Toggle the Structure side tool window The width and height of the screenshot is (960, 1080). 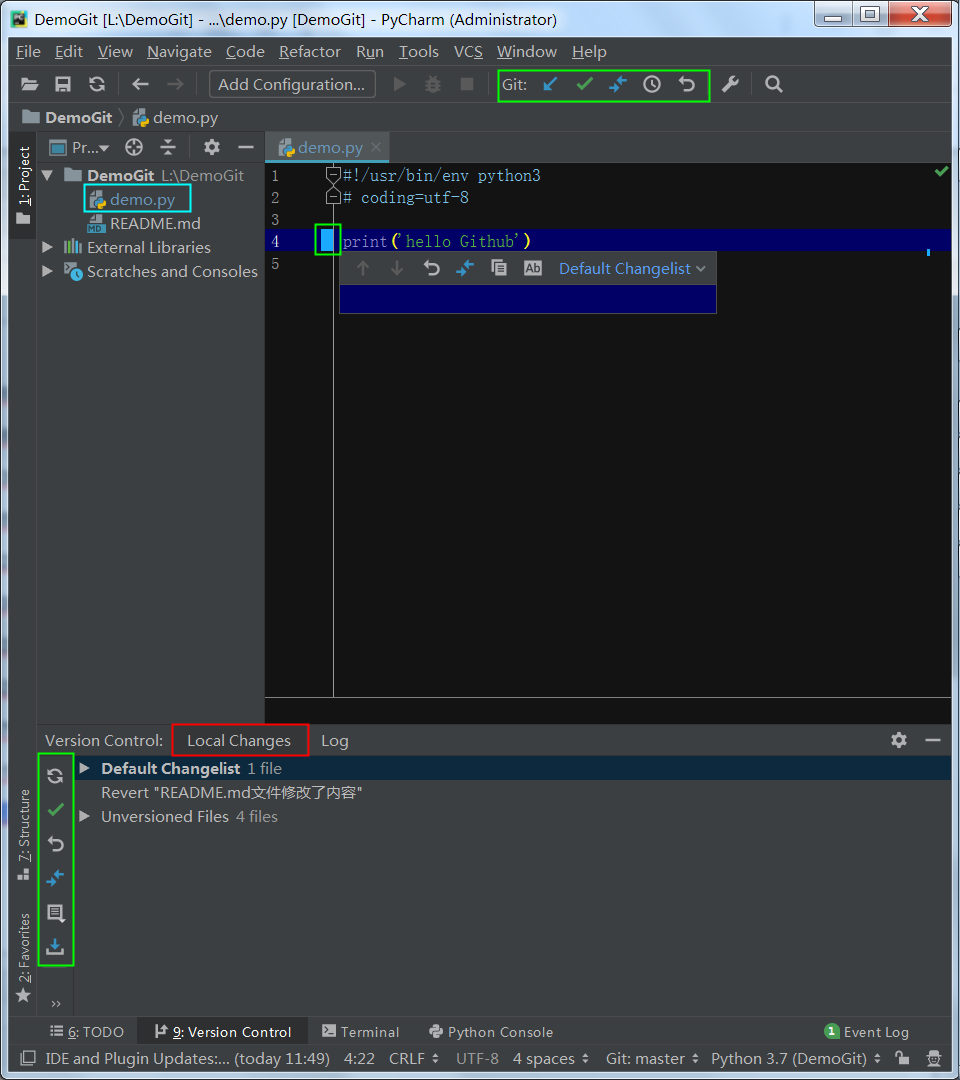(24, 835)
